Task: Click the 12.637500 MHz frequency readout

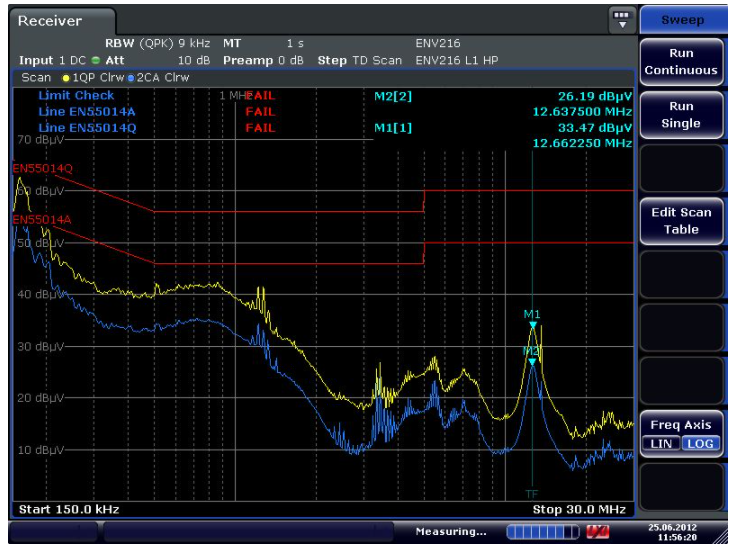Action: point(582,112)
